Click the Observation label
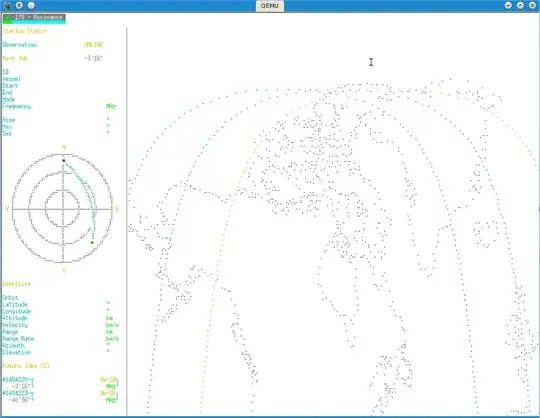Screen dimensions: 540x418 20,45
